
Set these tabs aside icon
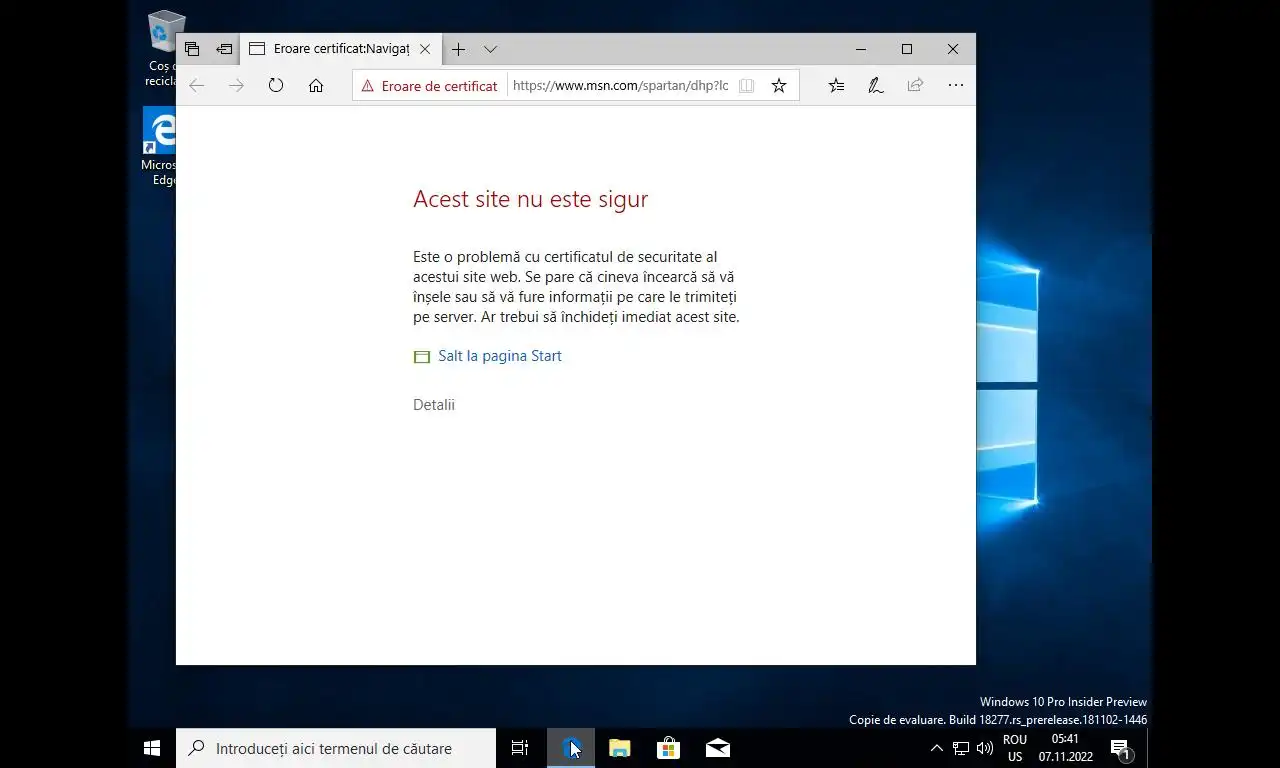(x=224, y=49)
